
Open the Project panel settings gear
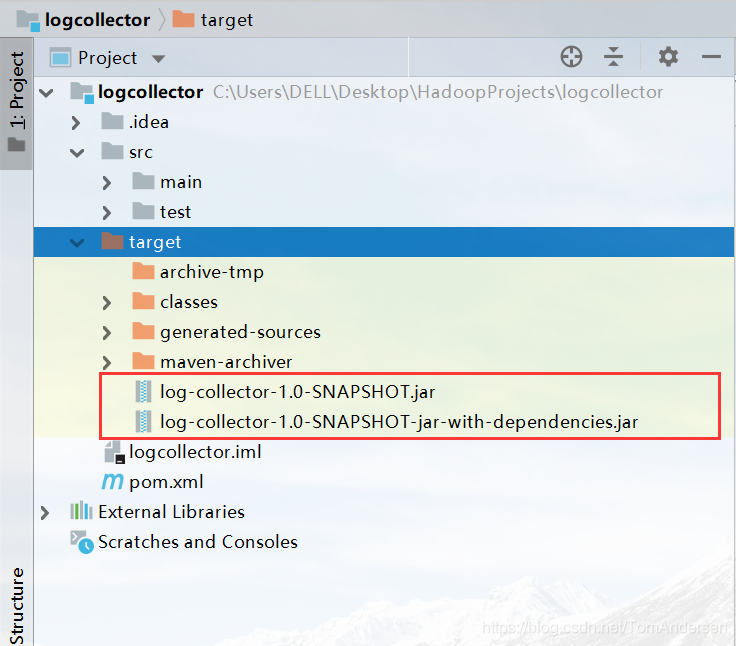click(x=668, y=57)
